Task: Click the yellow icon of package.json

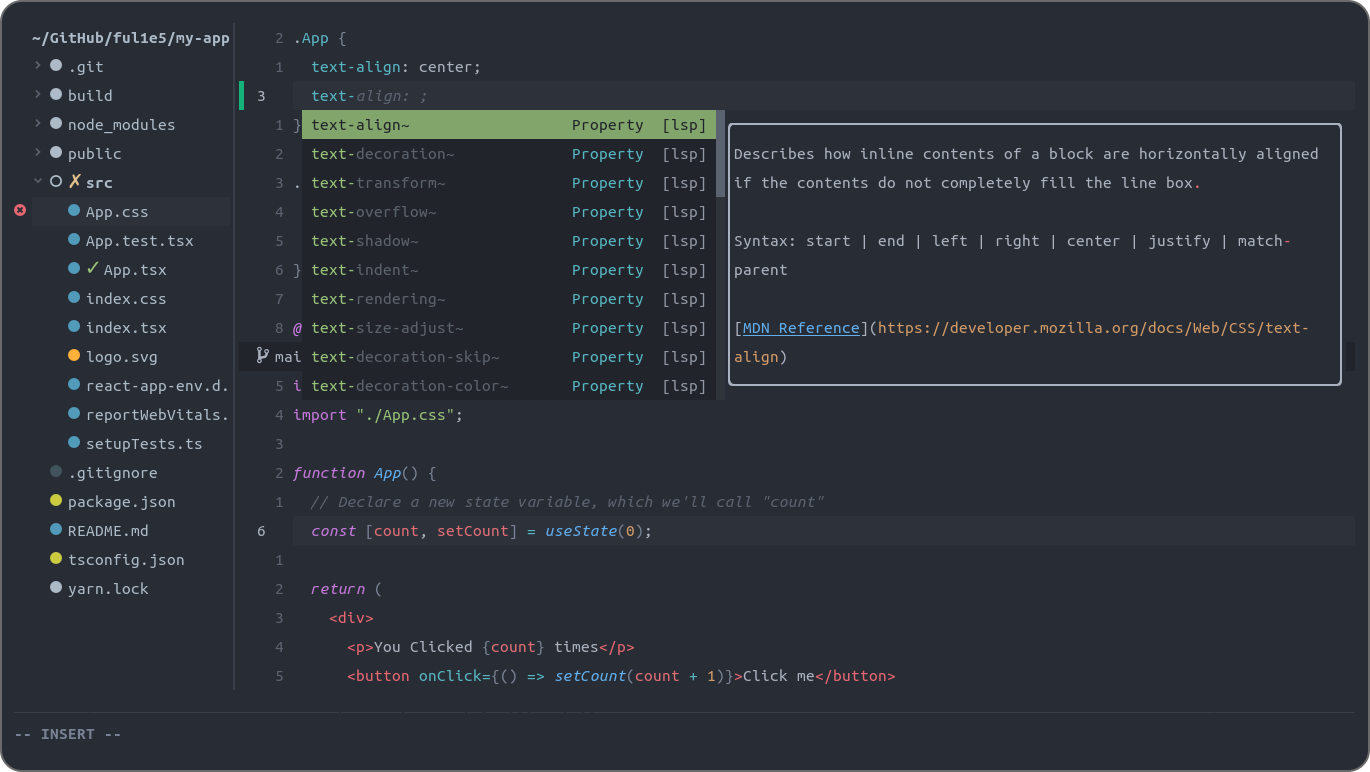Action: click(56, 501)
